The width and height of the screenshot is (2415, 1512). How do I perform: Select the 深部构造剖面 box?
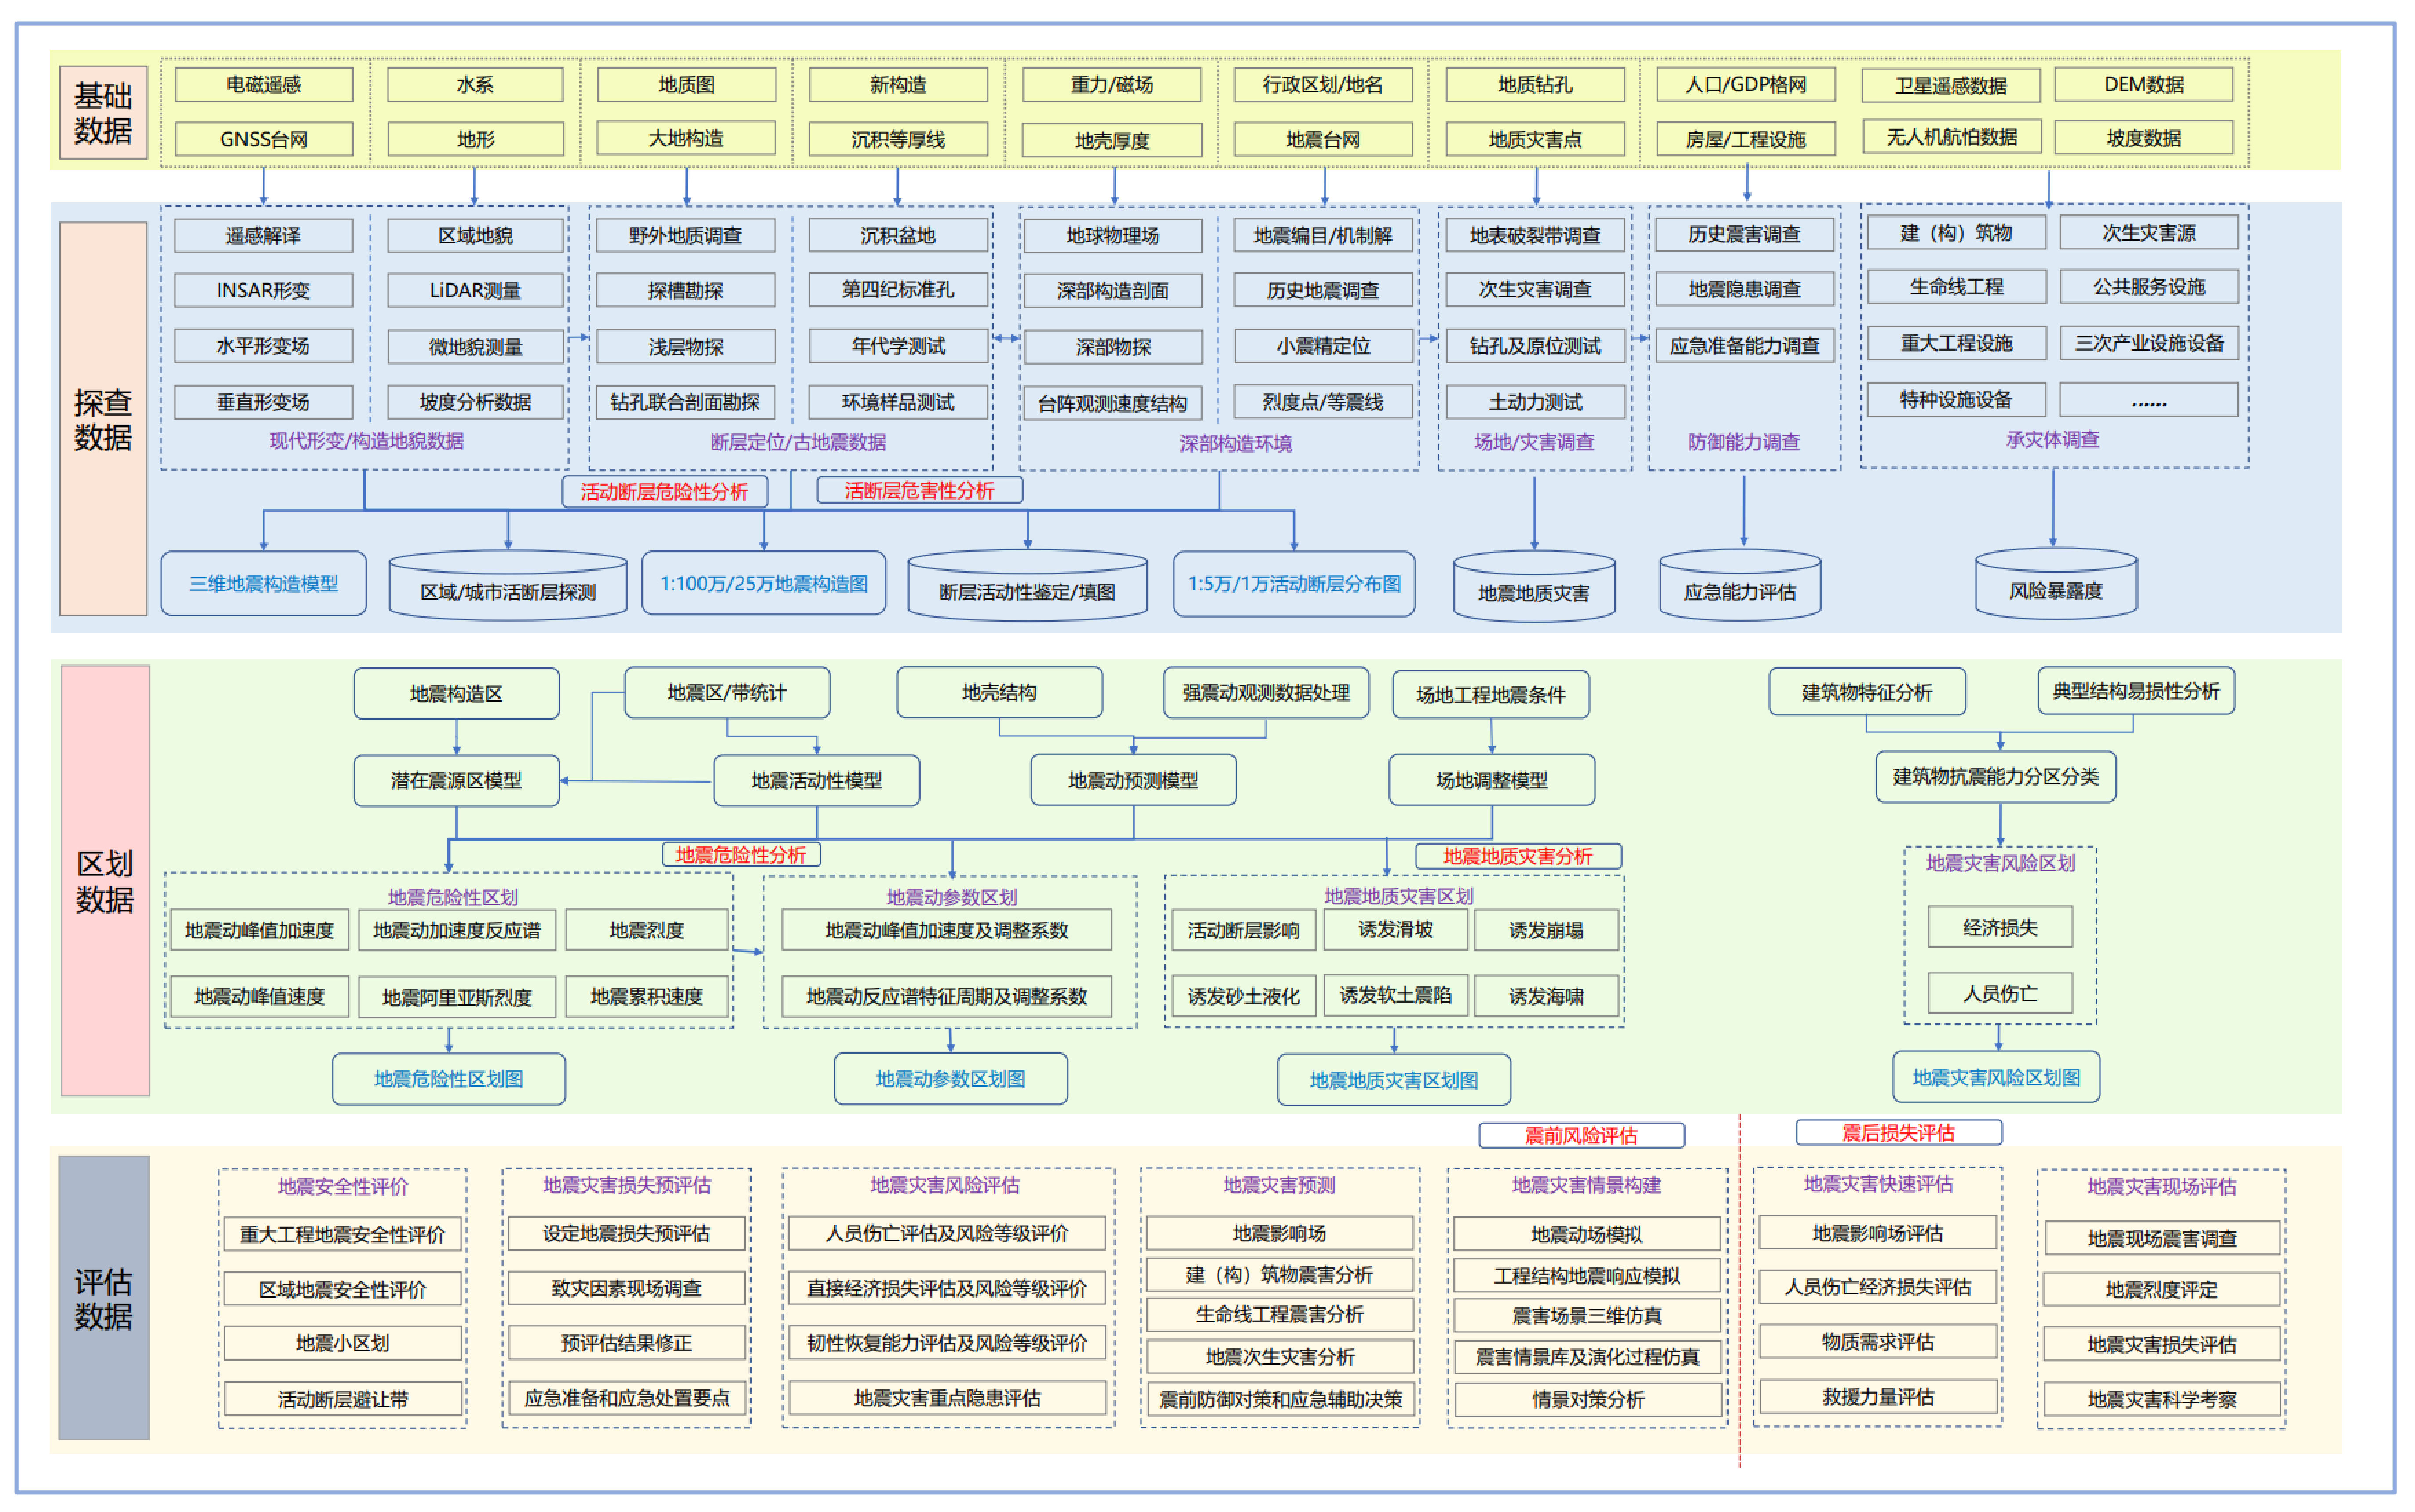(1113, 290)
